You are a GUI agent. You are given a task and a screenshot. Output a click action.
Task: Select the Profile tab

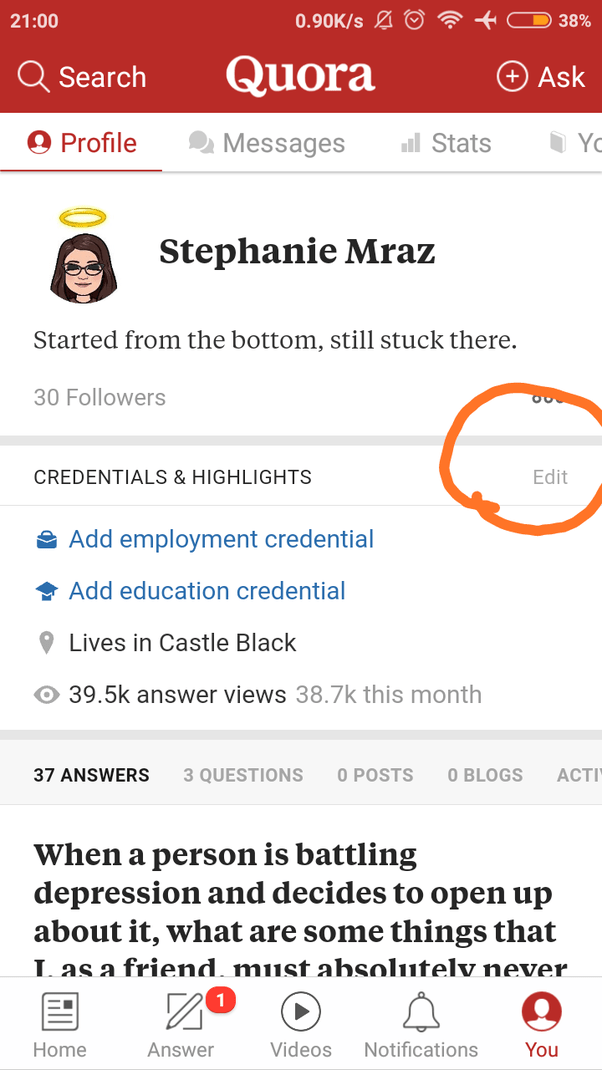[x=80, y=142]
